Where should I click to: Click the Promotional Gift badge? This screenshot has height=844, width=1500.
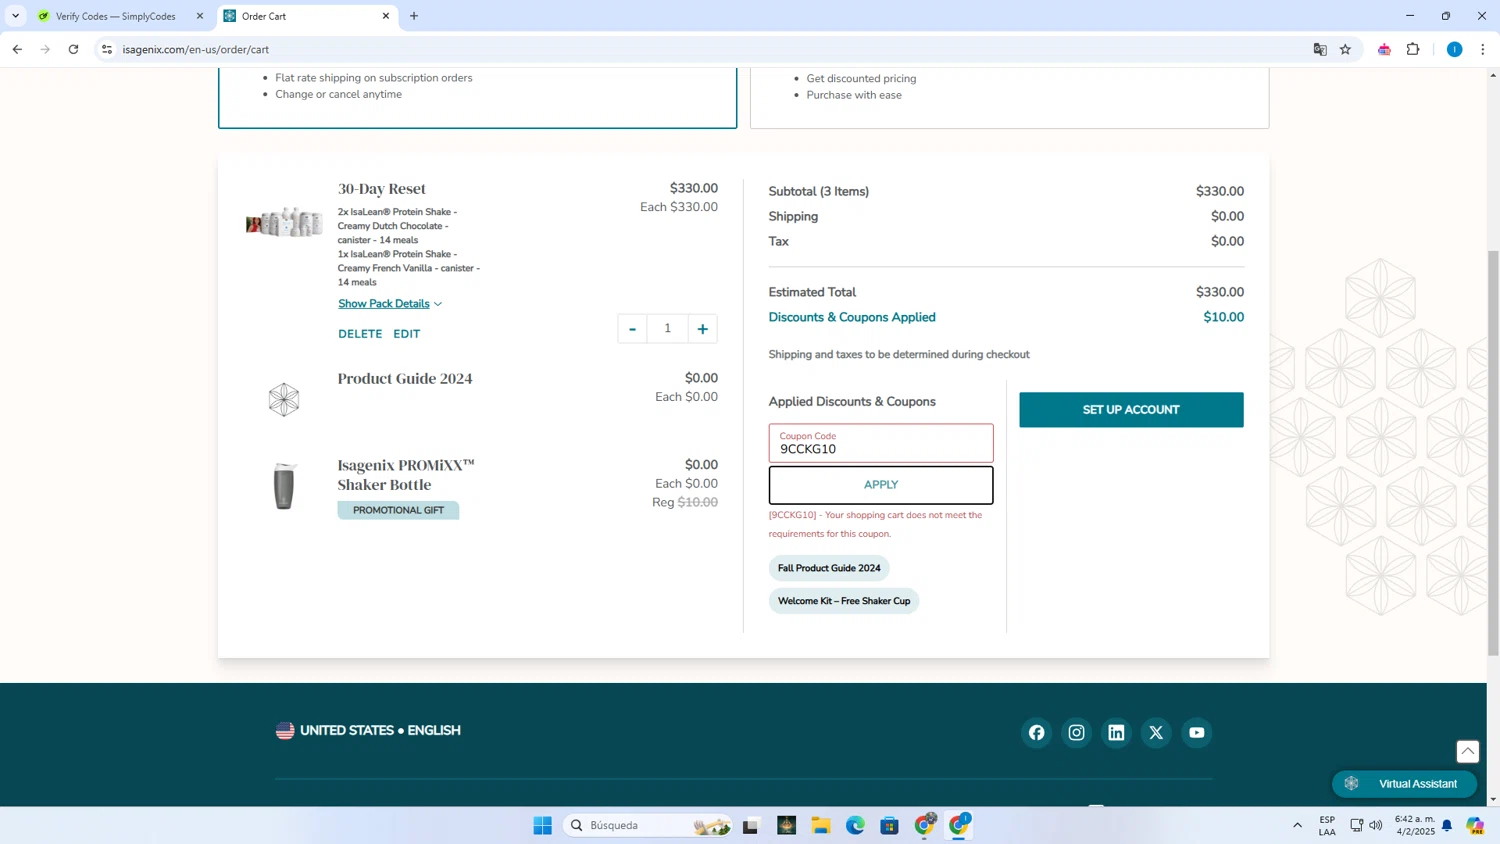click(398, 510)
